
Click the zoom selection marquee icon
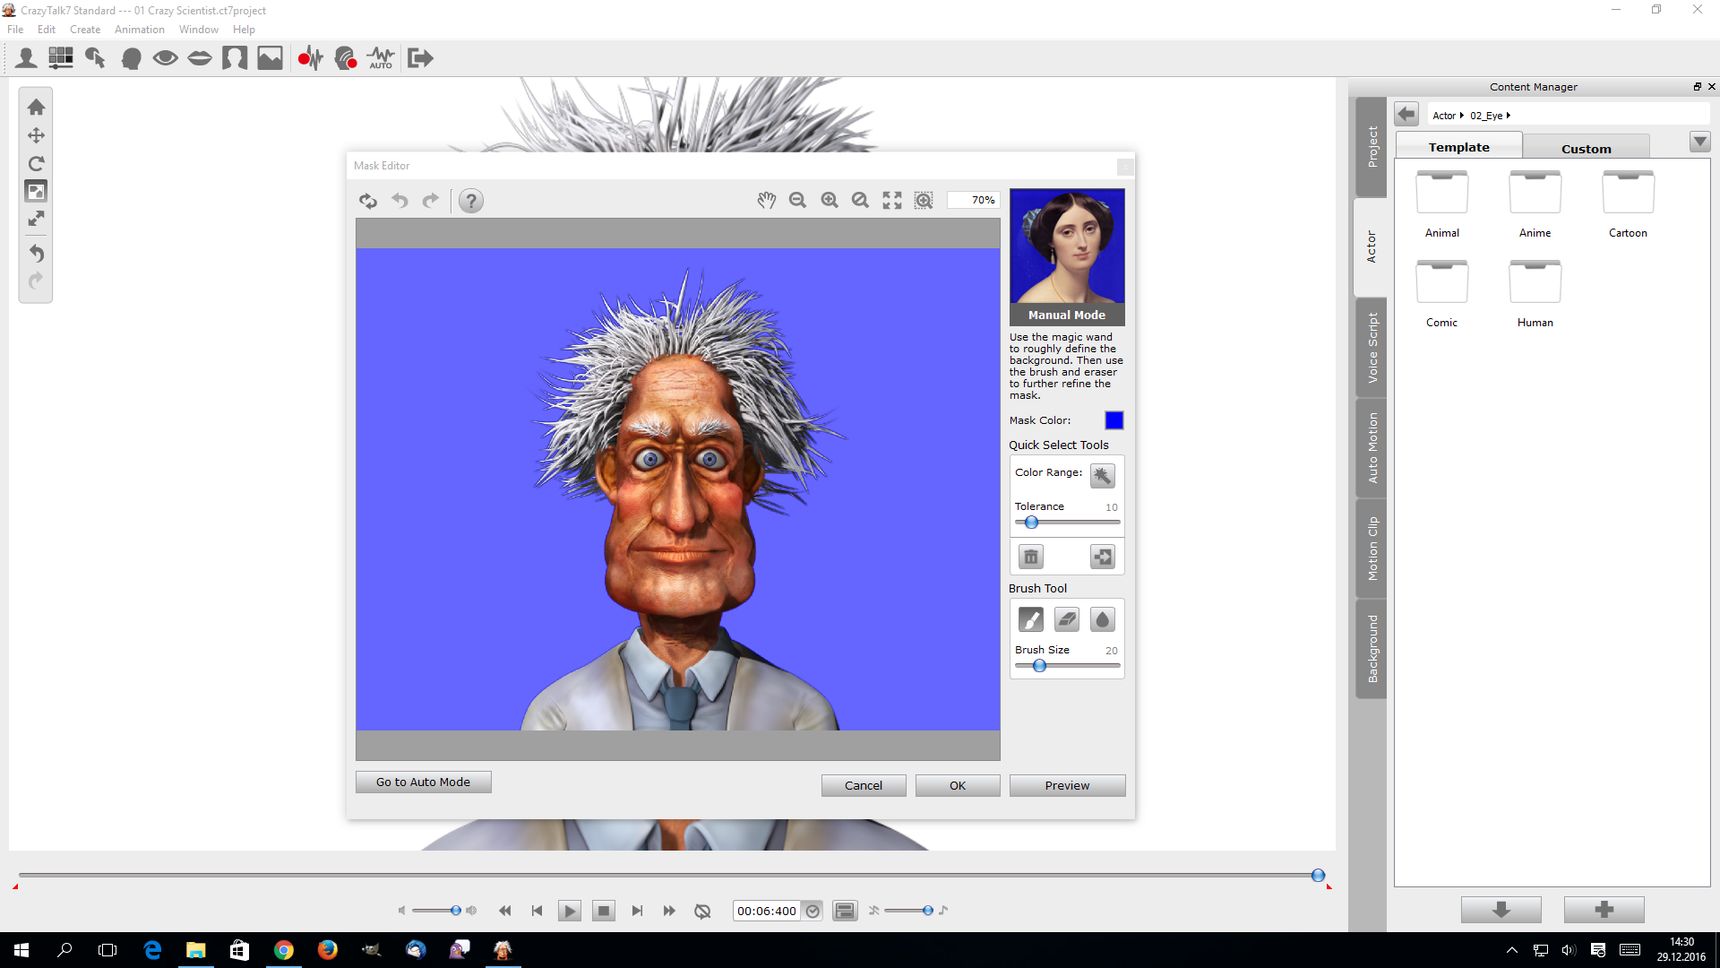924,200
